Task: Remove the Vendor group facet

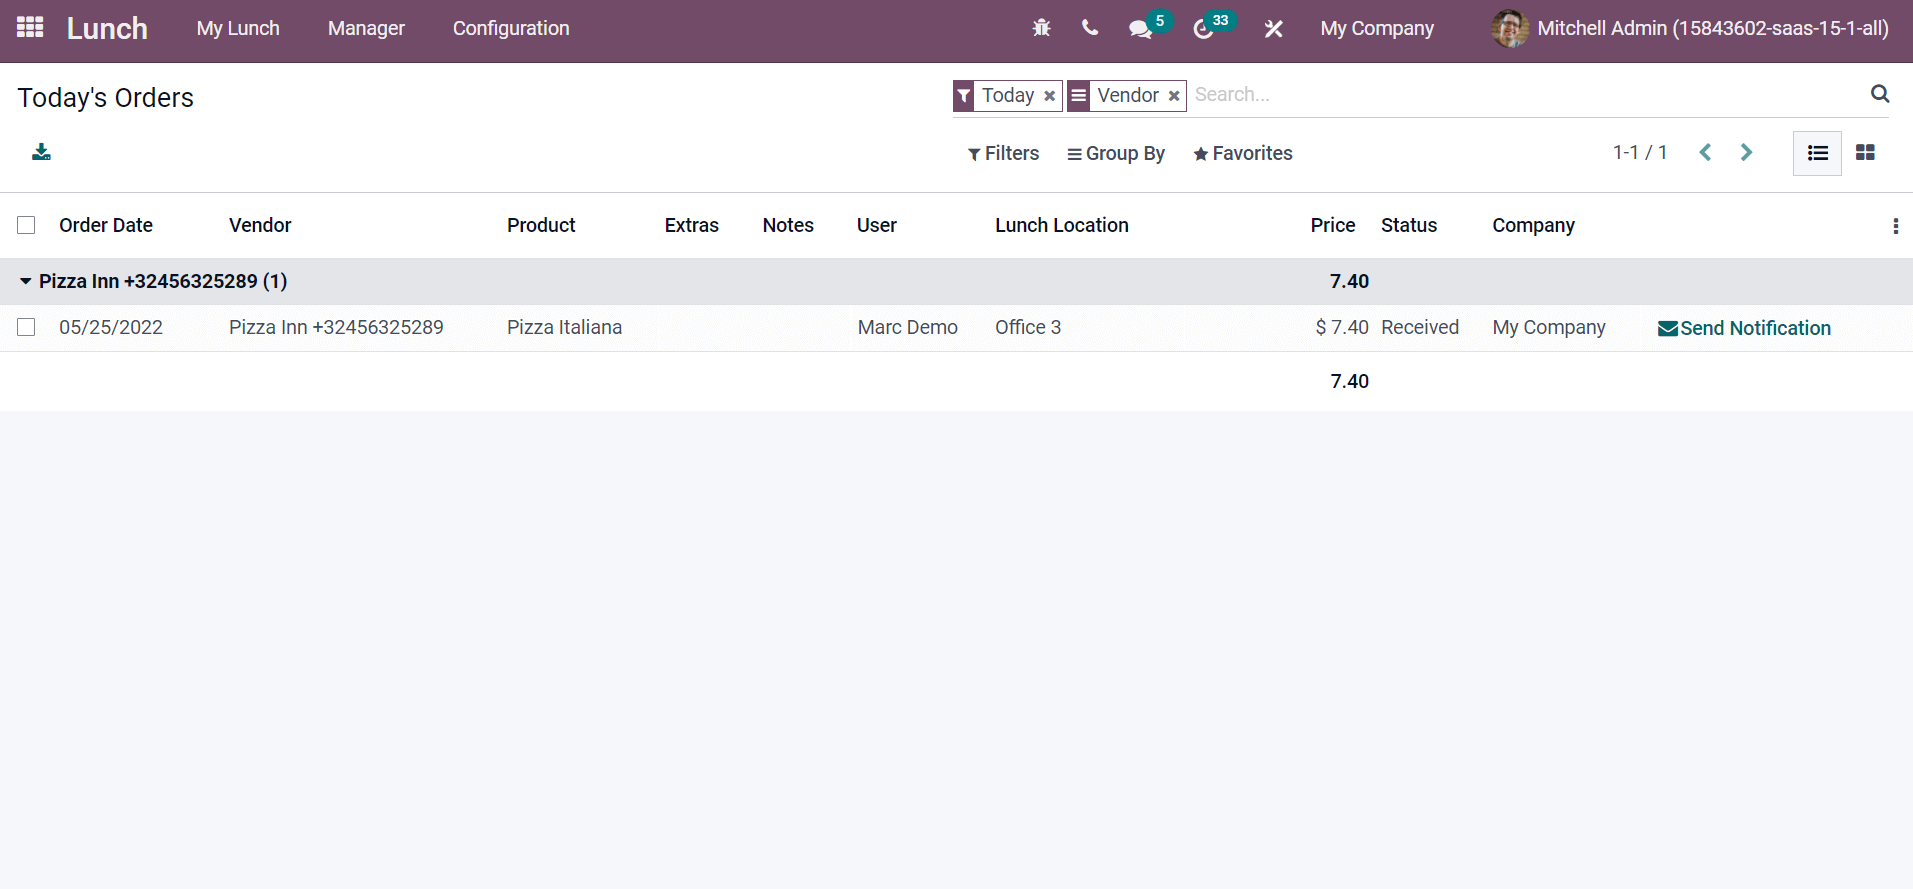Action: (1174, 96)
